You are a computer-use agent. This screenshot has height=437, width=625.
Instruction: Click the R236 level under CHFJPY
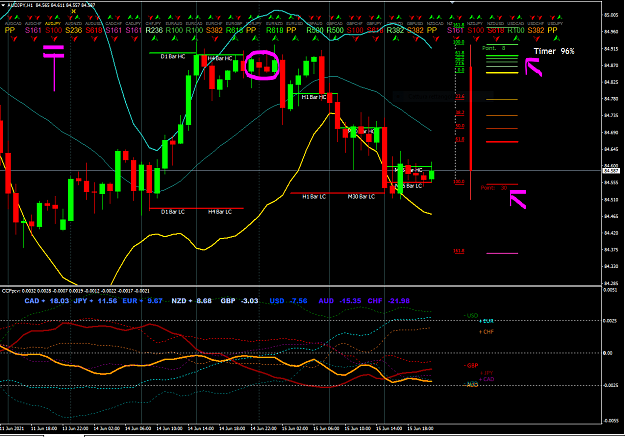pos(154,30)
